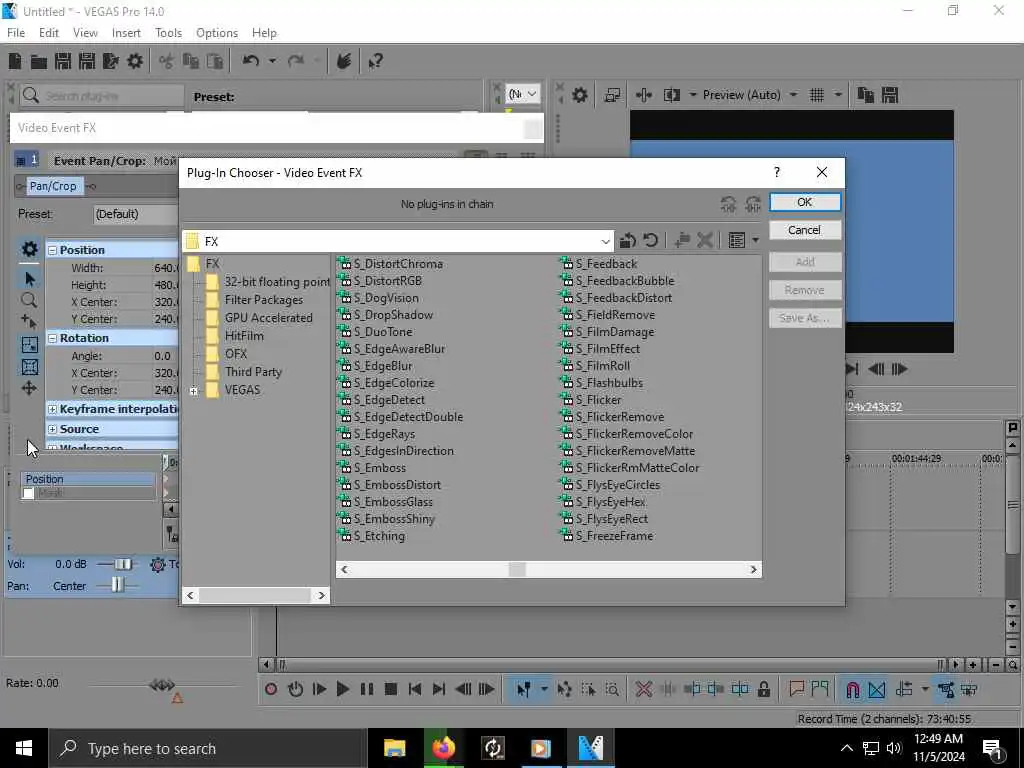Click the Undo arrow in toolbar
This screenshot has height=768, width=1024.
click(x=251, y=61)
